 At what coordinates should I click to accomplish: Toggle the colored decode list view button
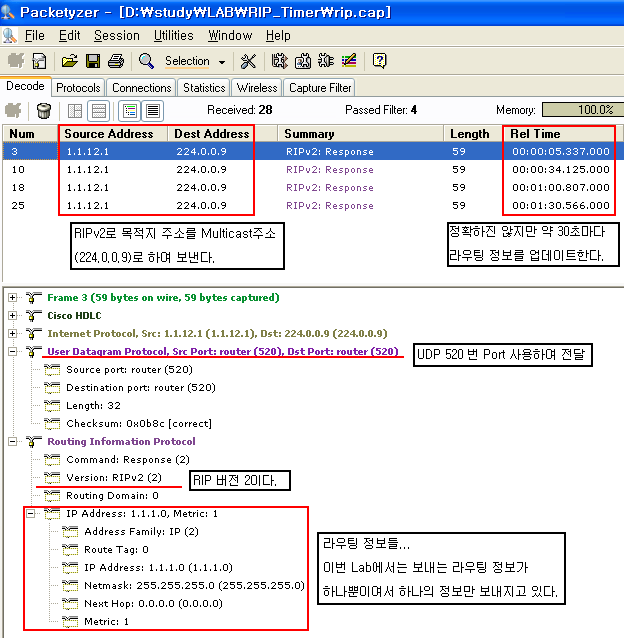tap(130, 111)
